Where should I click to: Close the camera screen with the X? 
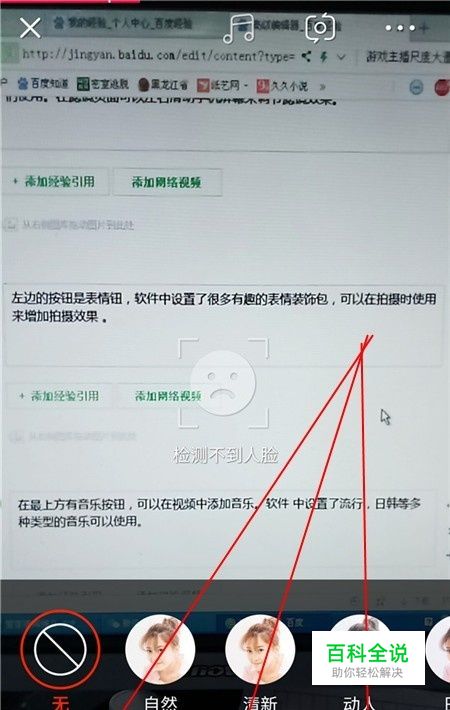[x=30, y=28]
